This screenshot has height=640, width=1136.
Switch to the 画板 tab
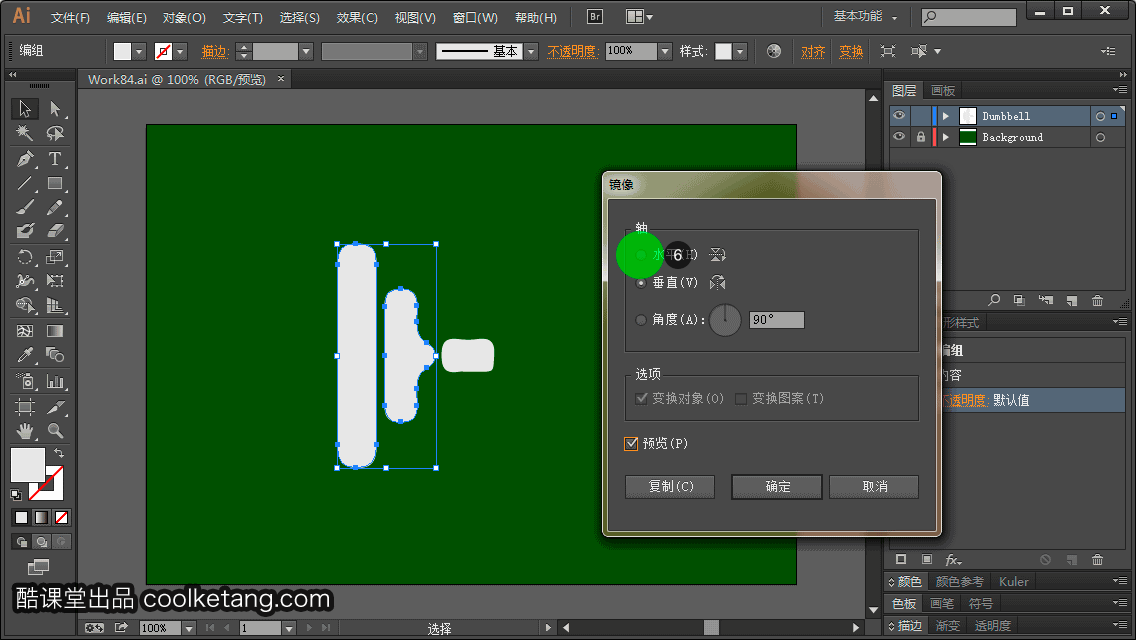pos(943,91)
